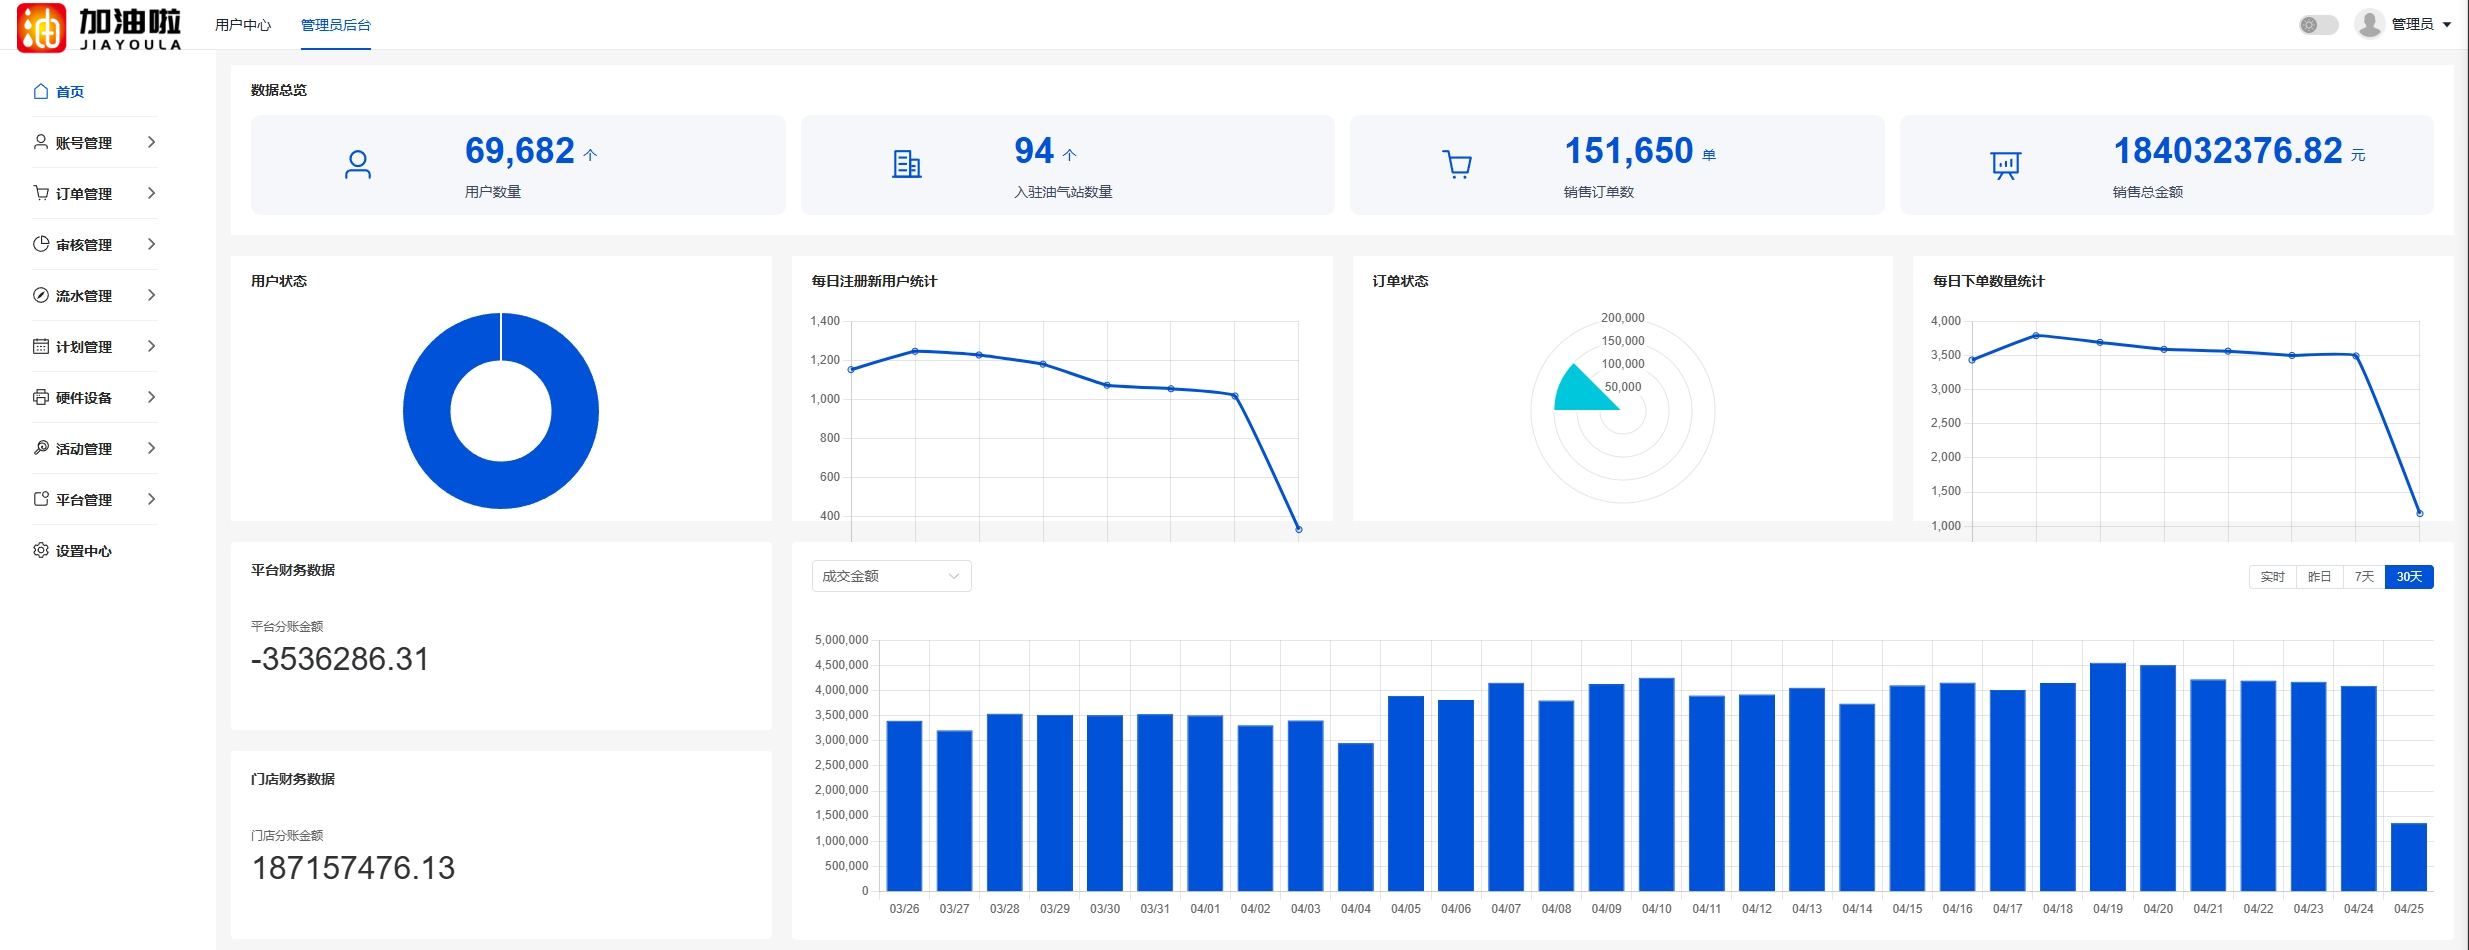The image size is (2469, 950).
Task: Click the 计划管理 calendar sidebar icon
Action: [41, 346]
